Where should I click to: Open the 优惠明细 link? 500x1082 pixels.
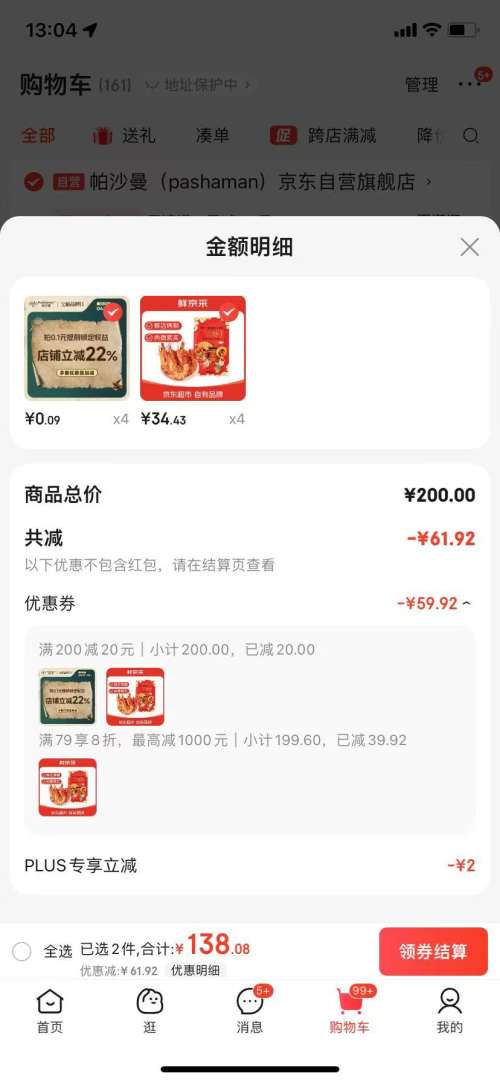(x=195, y=970)
